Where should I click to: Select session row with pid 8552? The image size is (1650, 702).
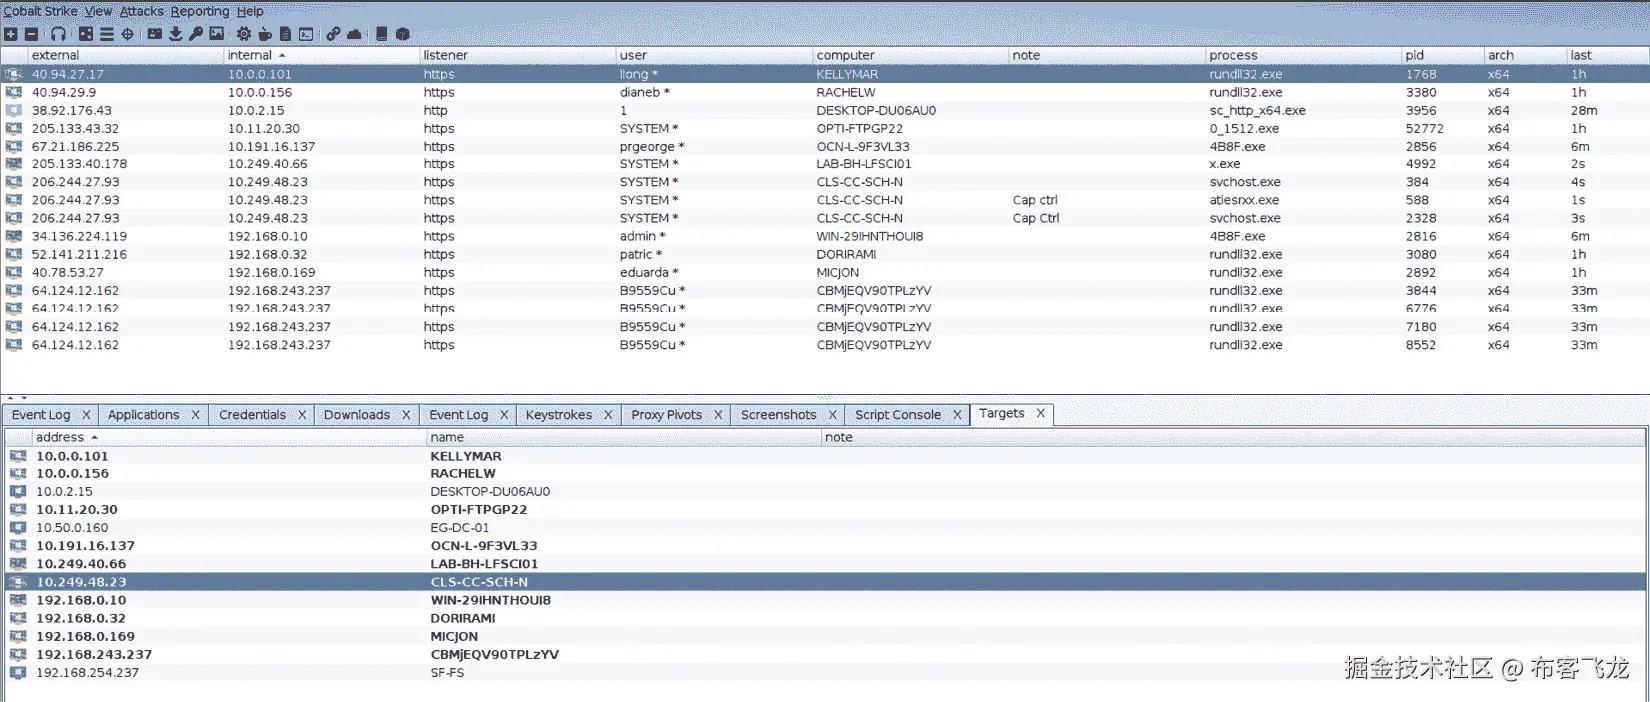coord(825,345)
